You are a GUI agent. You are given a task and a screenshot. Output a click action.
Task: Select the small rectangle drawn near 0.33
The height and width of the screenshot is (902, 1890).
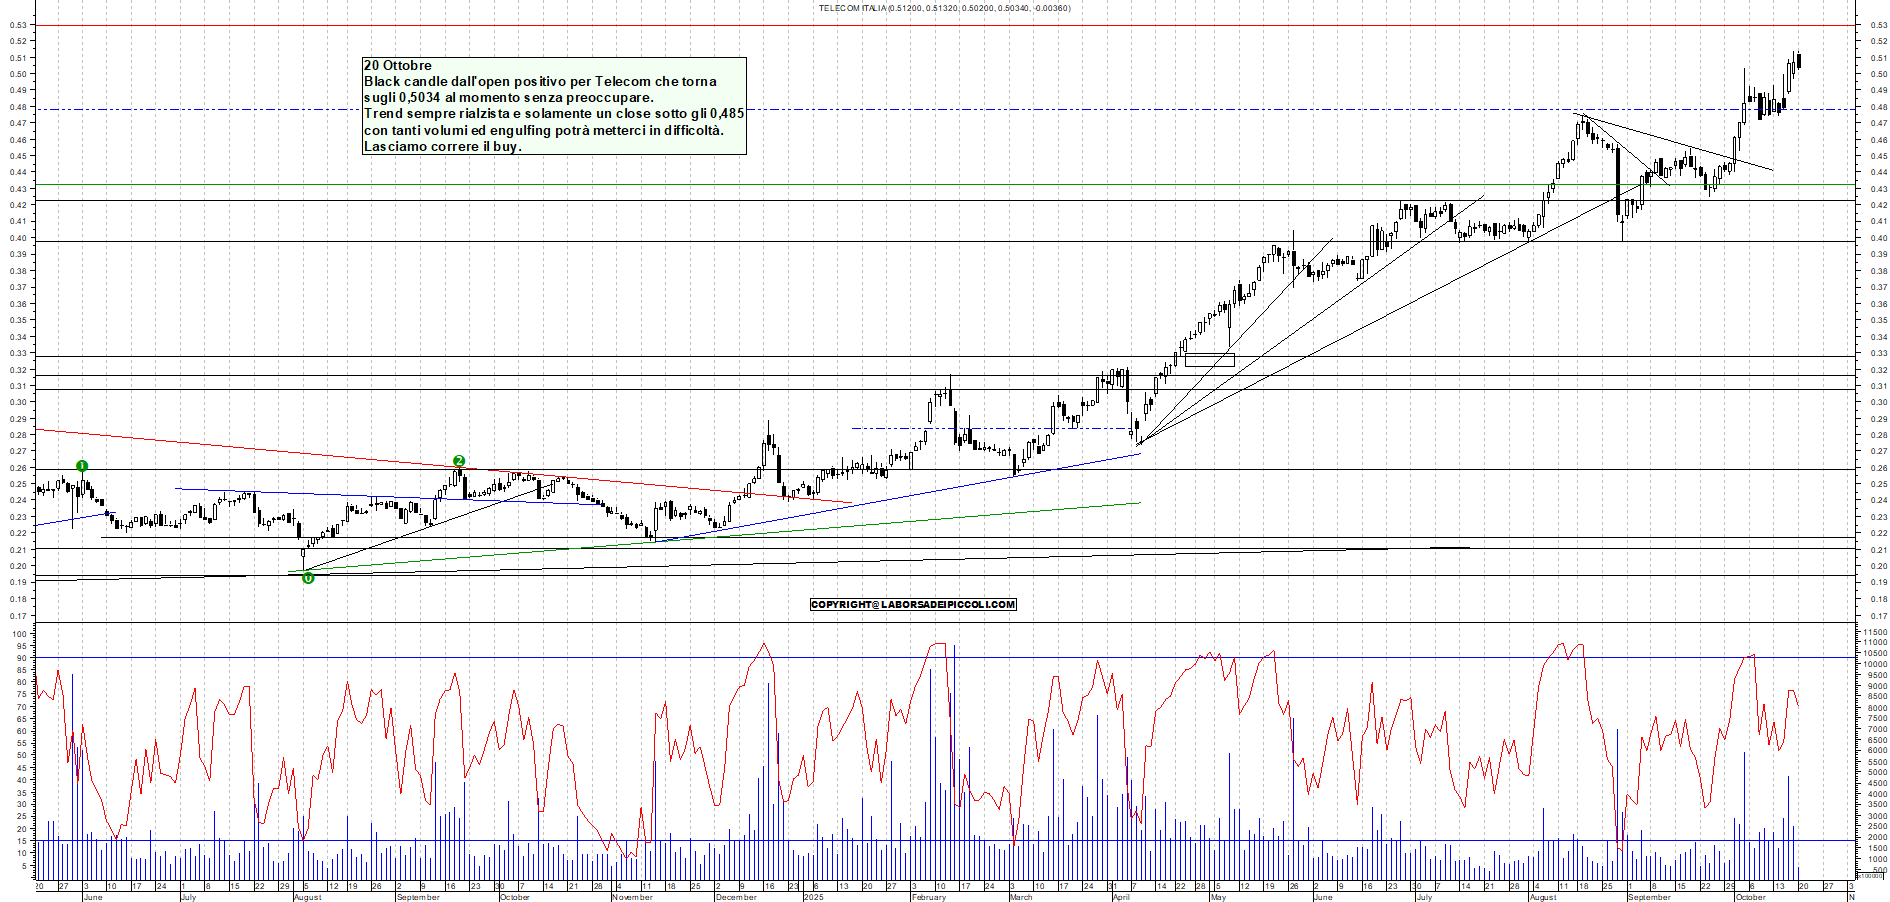(x=1209, y=360)
